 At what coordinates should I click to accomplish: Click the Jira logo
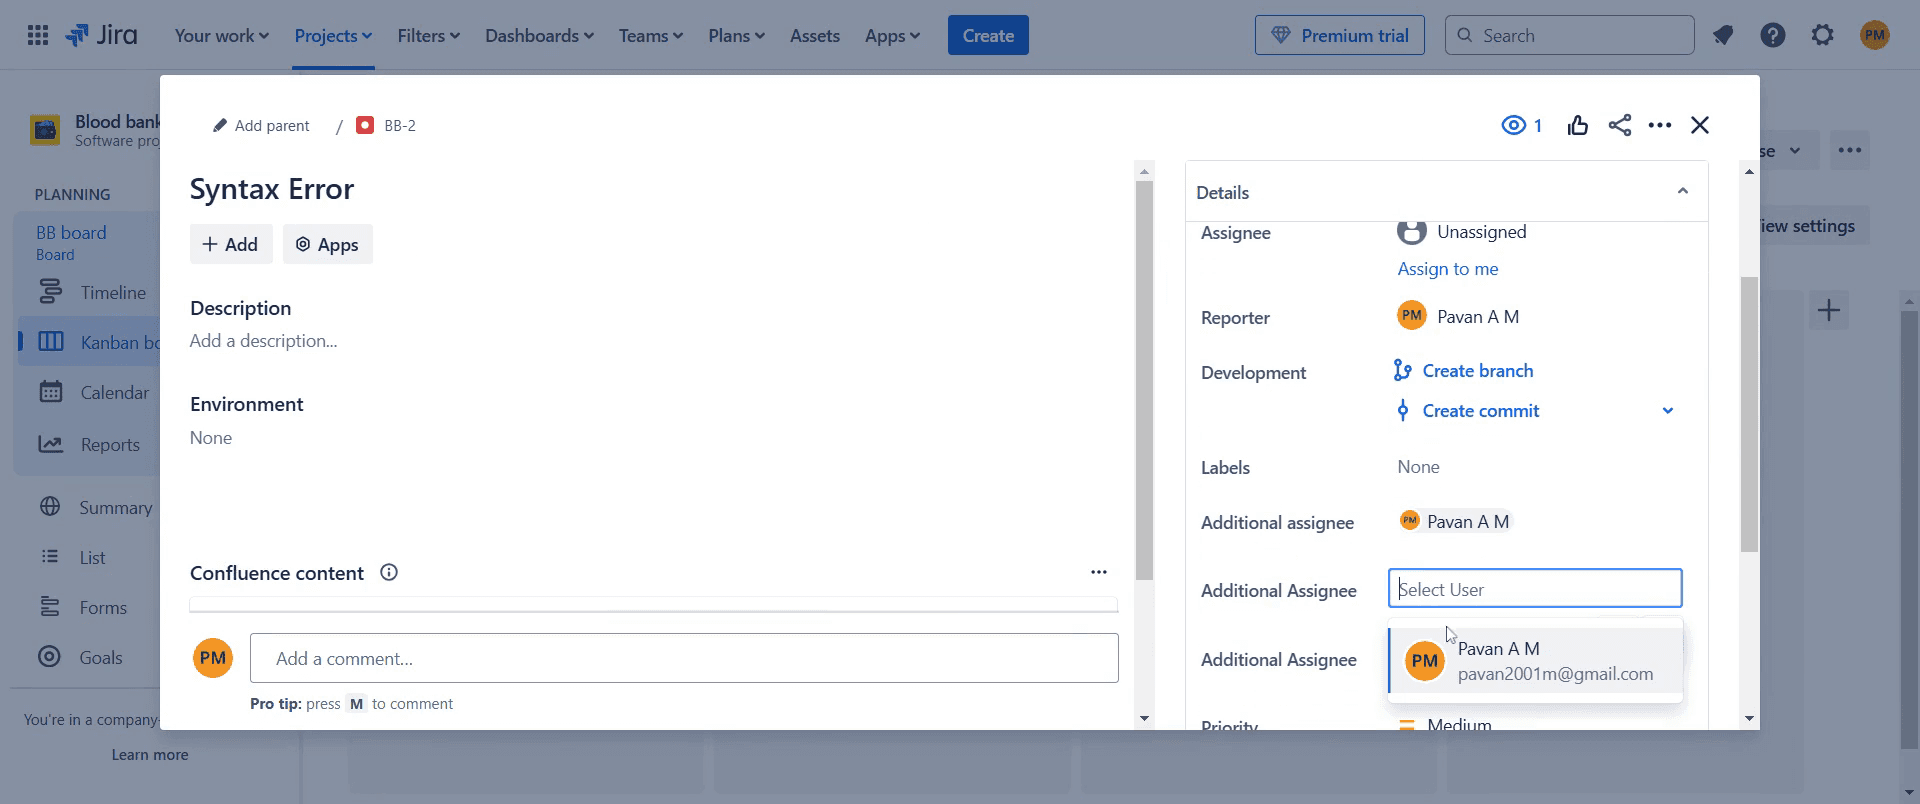(101, 36)
